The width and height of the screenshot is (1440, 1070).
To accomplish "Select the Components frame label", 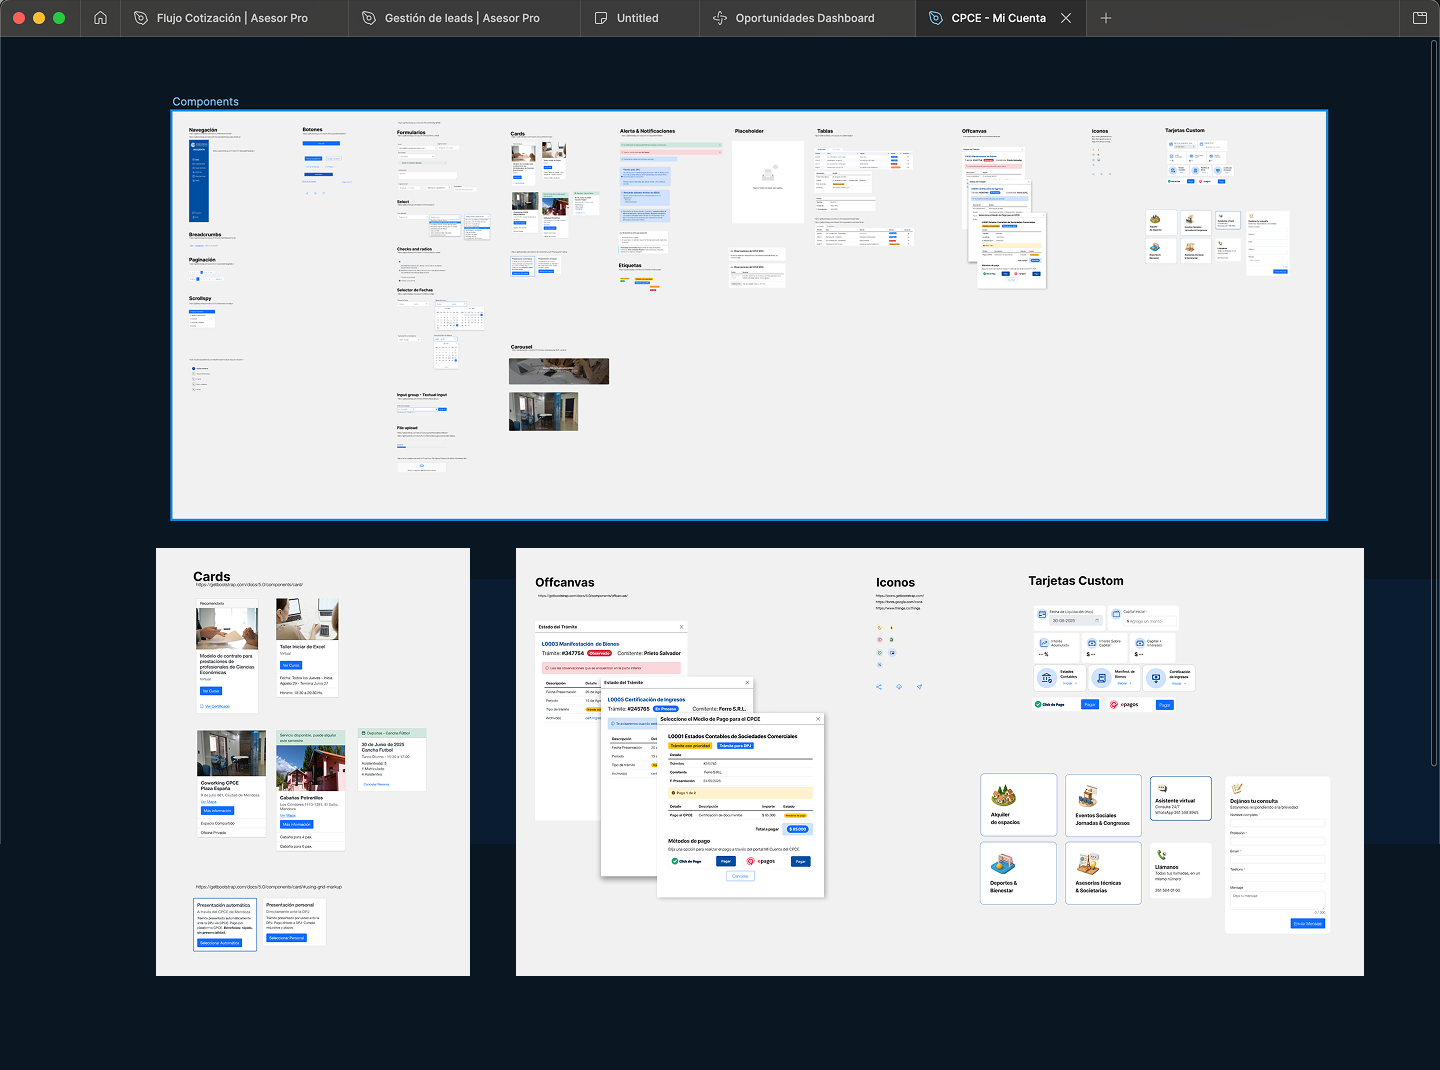I will tap(205, 102).
